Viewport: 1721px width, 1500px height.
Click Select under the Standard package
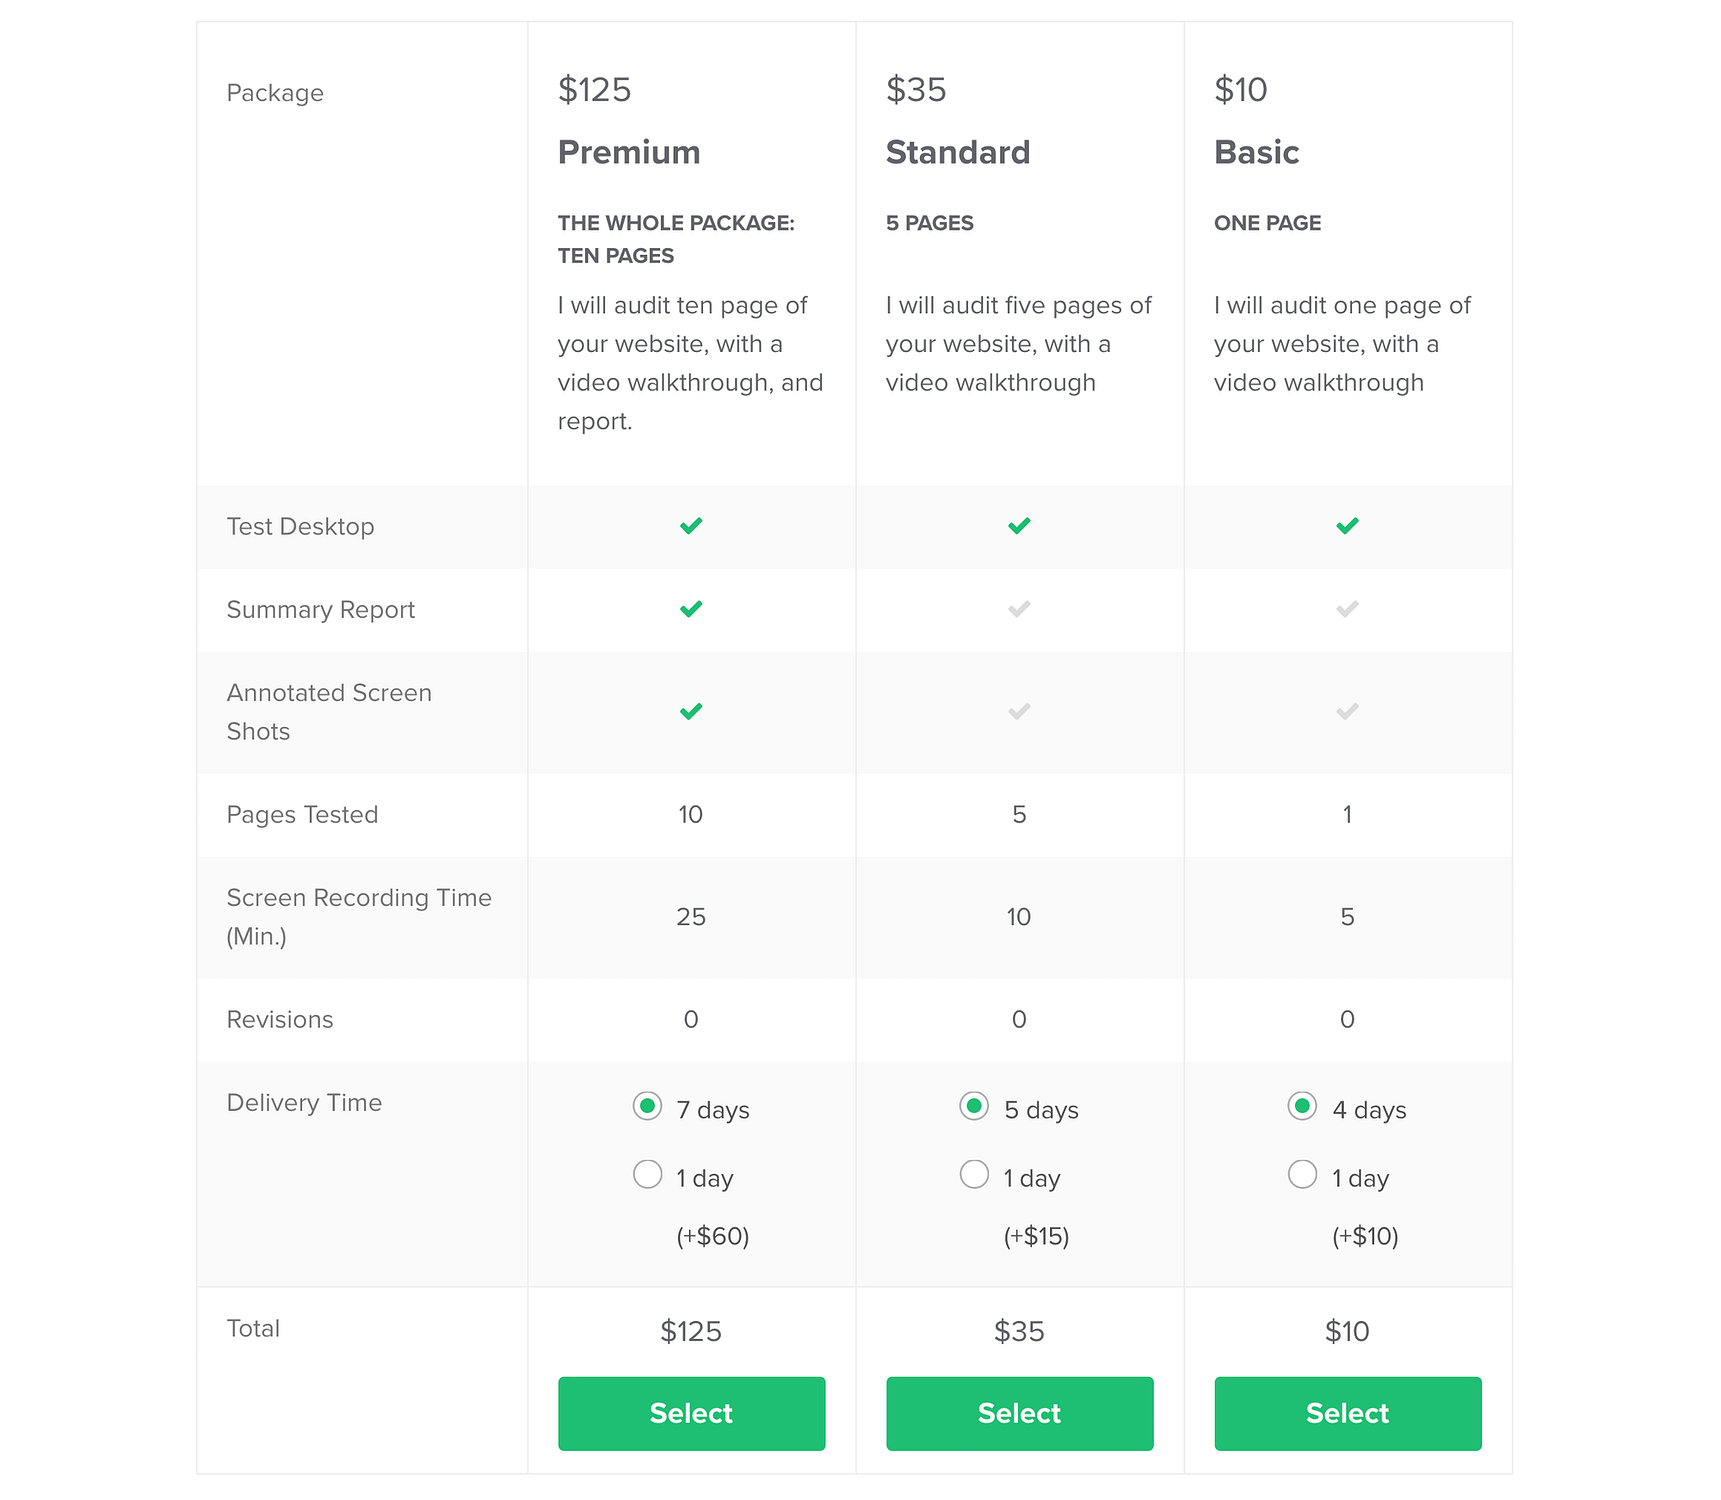[1018, 1413]
